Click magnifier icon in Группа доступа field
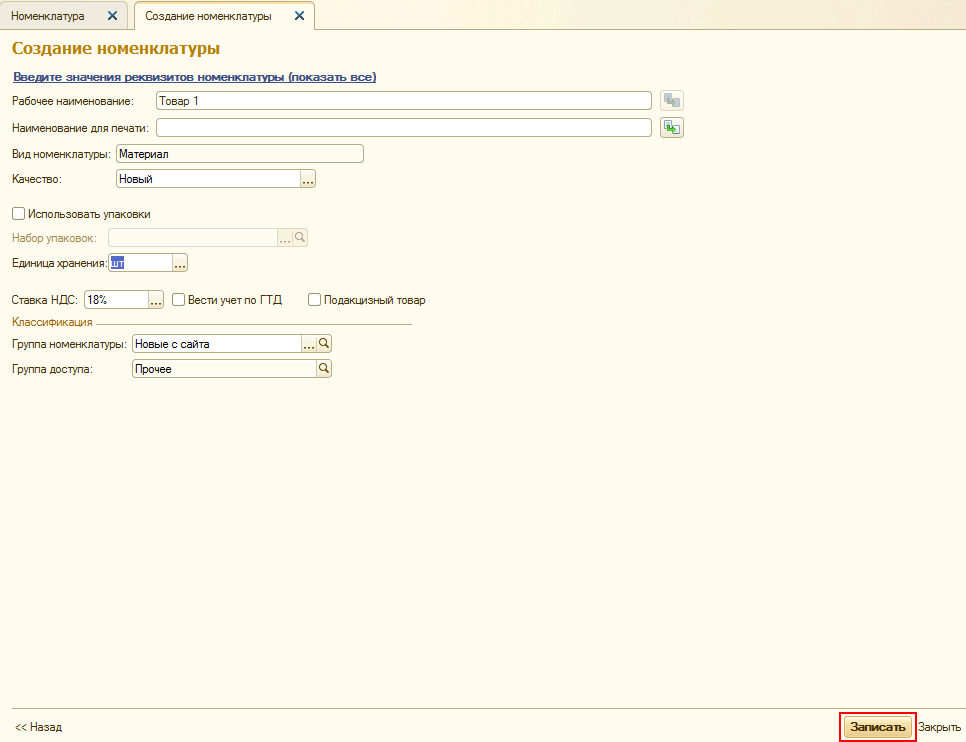Screen dimensions: 966x742 pyautogui.click(x=324, y=368)
